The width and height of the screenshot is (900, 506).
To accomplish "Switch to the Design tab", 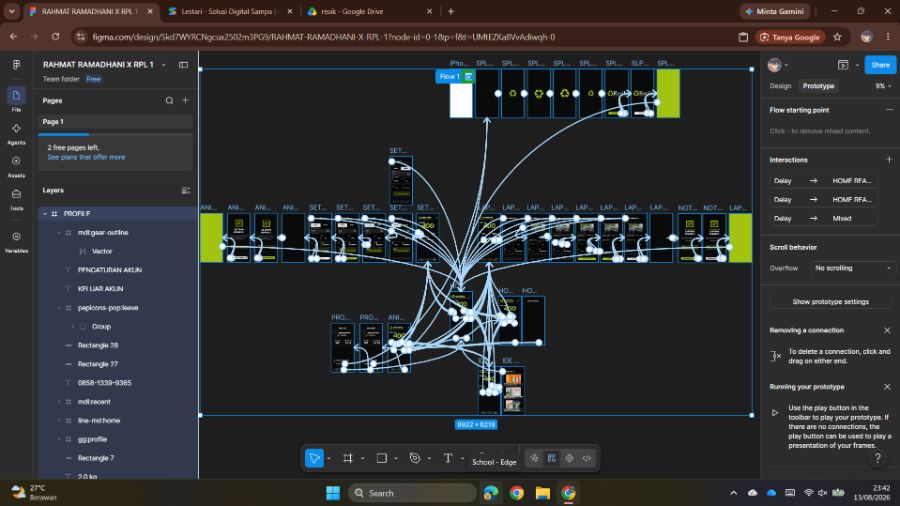I will point(780,86).
